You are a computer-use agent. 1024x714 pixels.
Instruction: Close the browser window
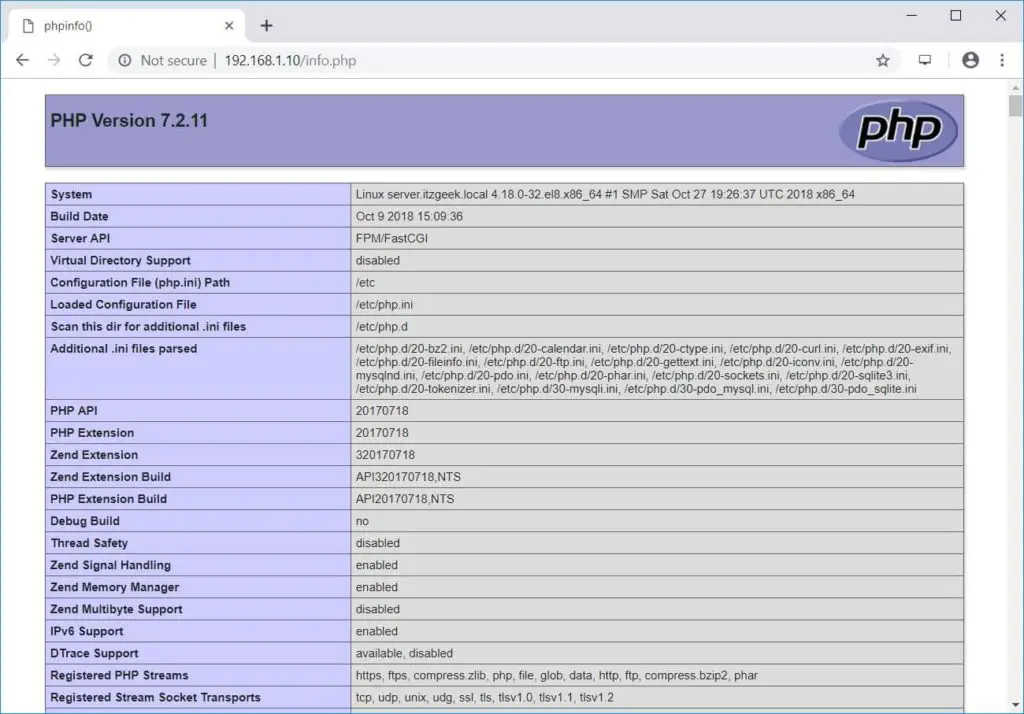(1000, 15)
